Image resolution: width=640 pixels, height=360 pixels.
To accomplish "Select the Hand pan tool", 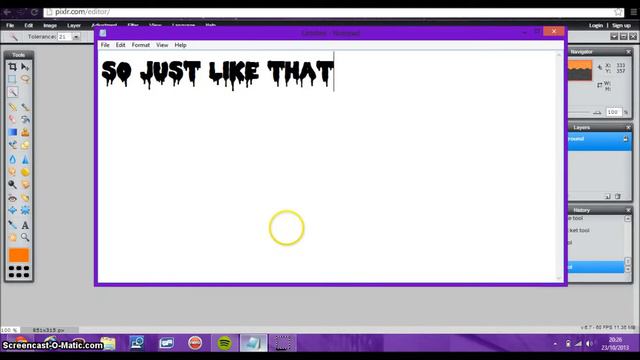I will 13,237.
